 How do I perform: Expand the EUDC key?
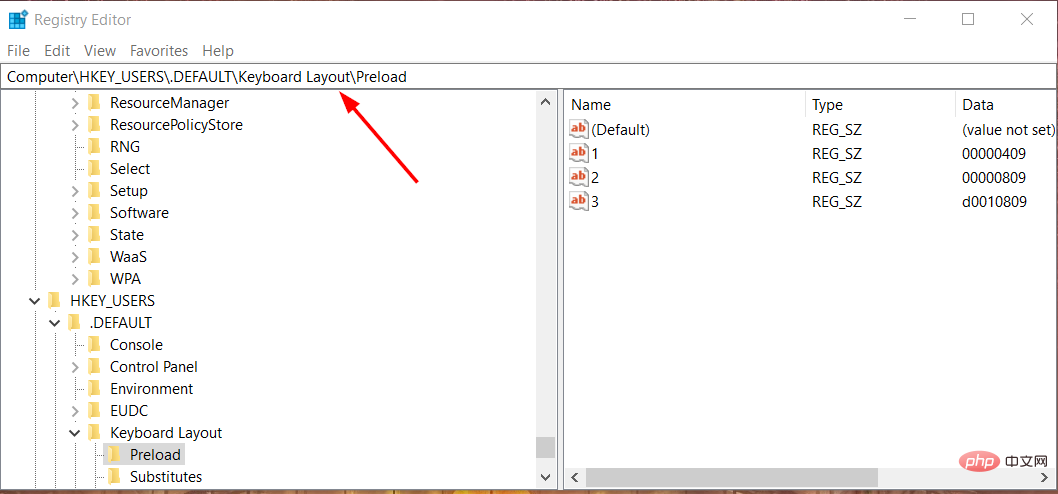[x=75, y=411]
